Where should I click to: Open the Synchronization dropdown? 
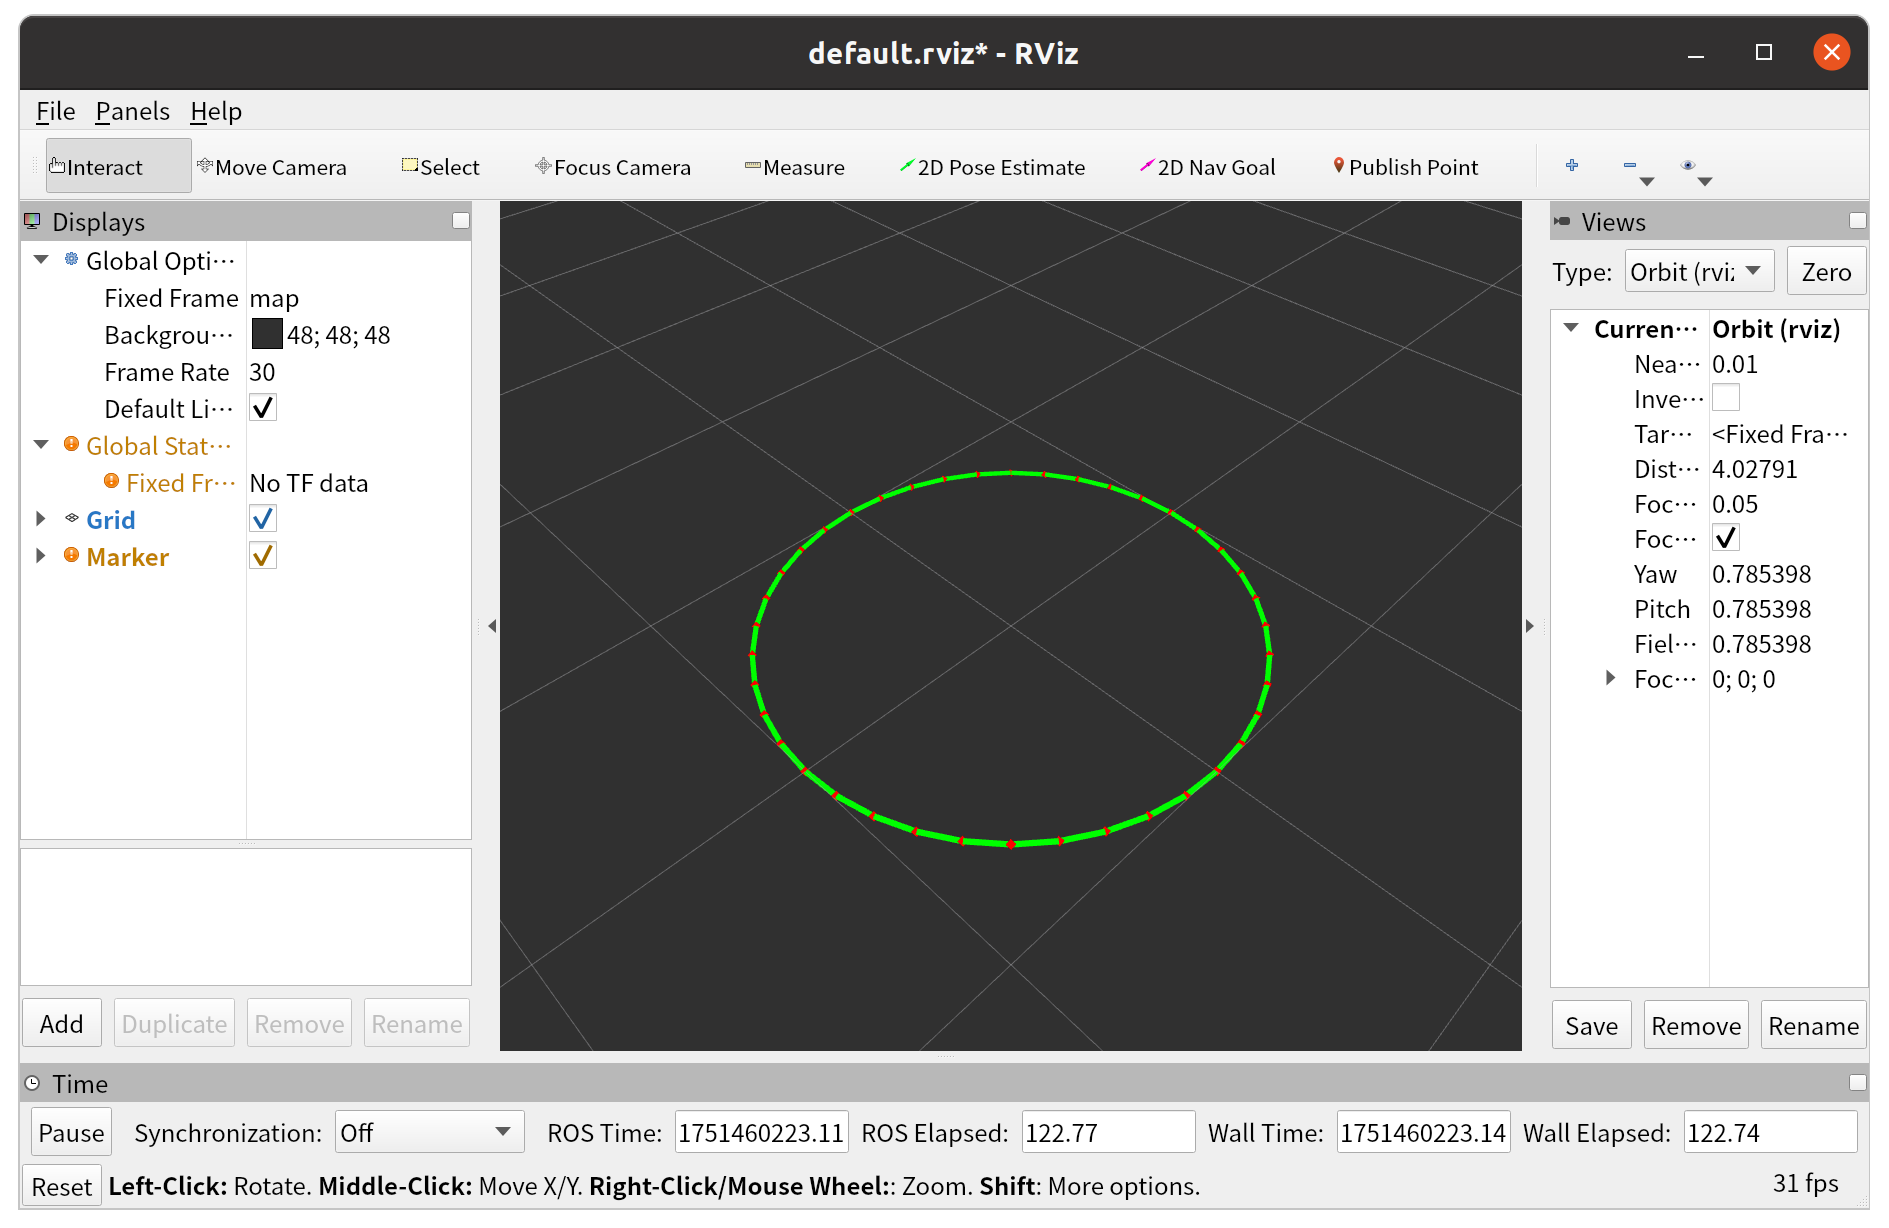429,1132
